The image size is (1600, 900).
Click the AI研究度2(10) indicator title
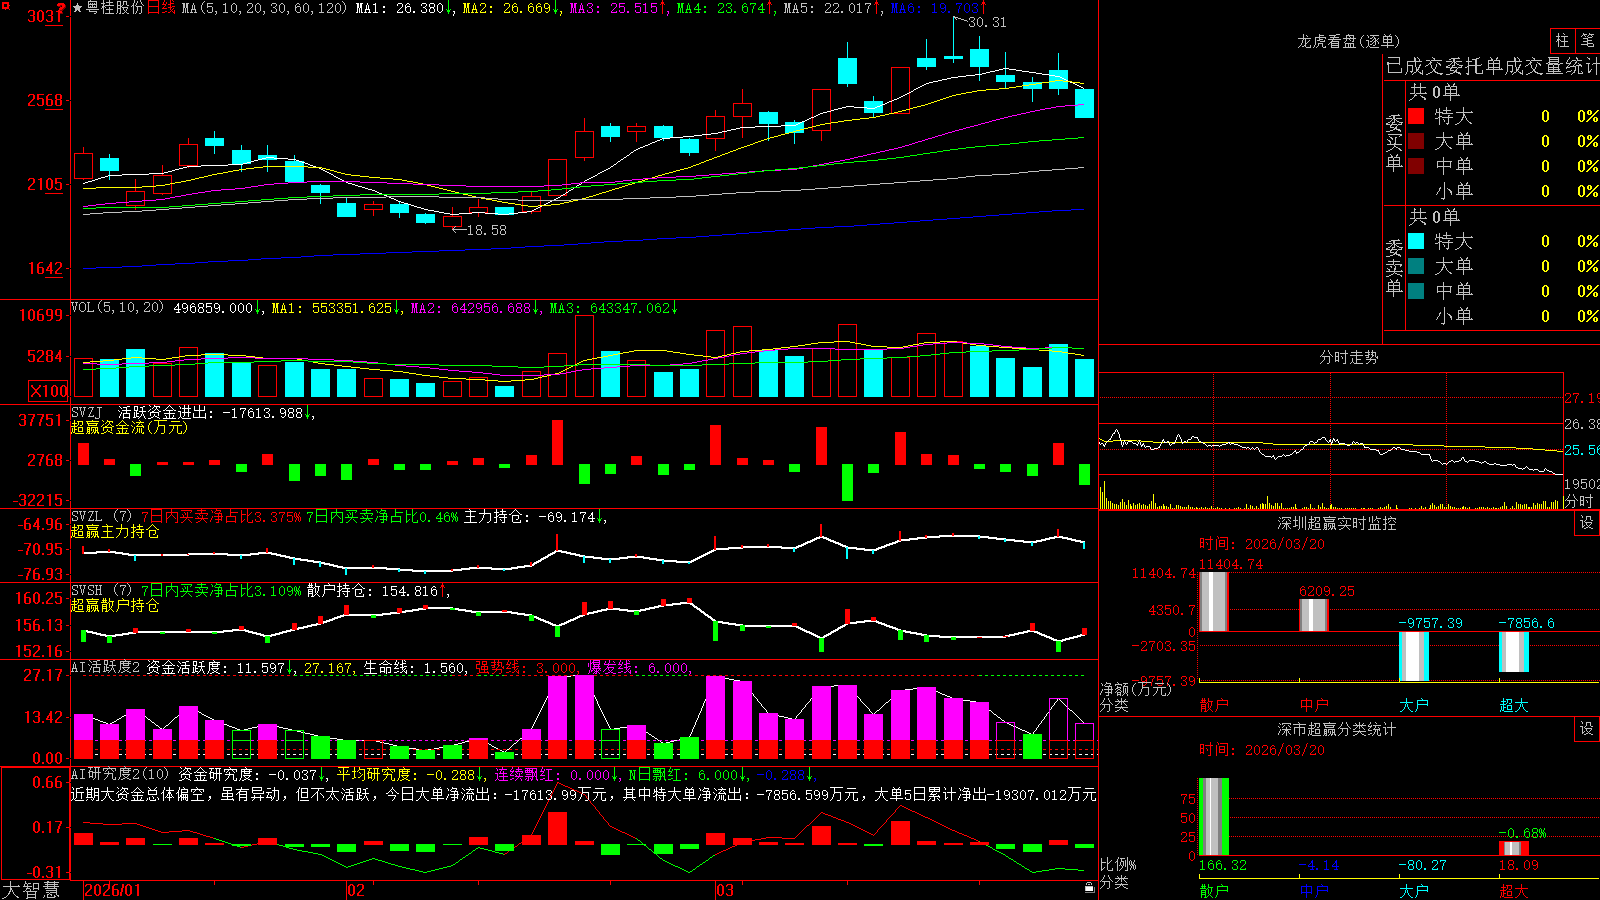(121, 774)
